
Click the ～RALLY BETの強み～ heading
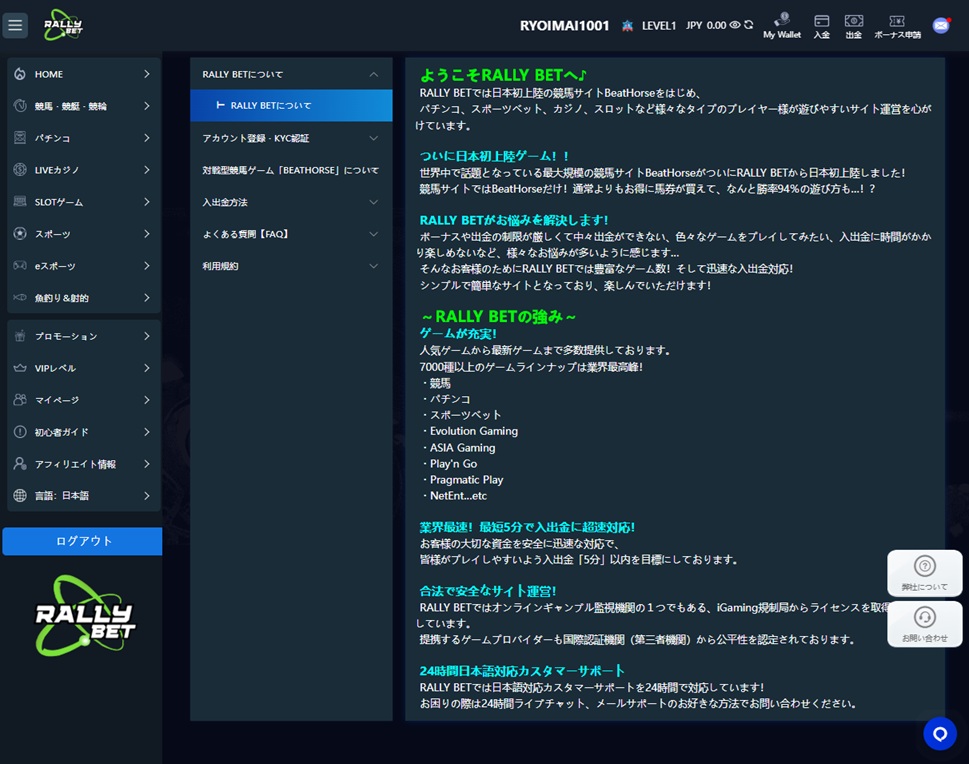tap(498, 316)
